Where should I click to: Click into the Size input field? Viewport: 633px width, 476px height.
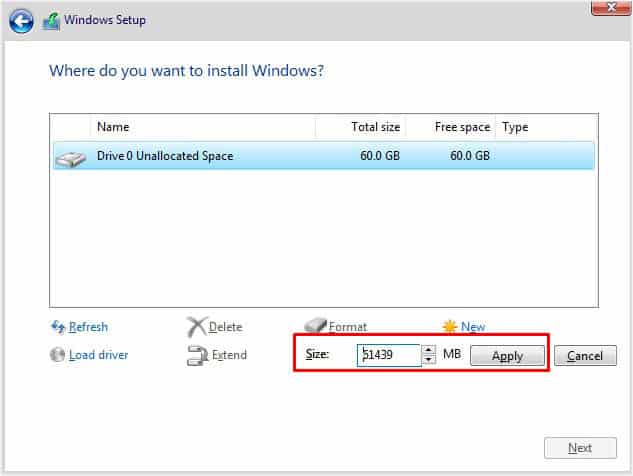(x=389, y=355)
